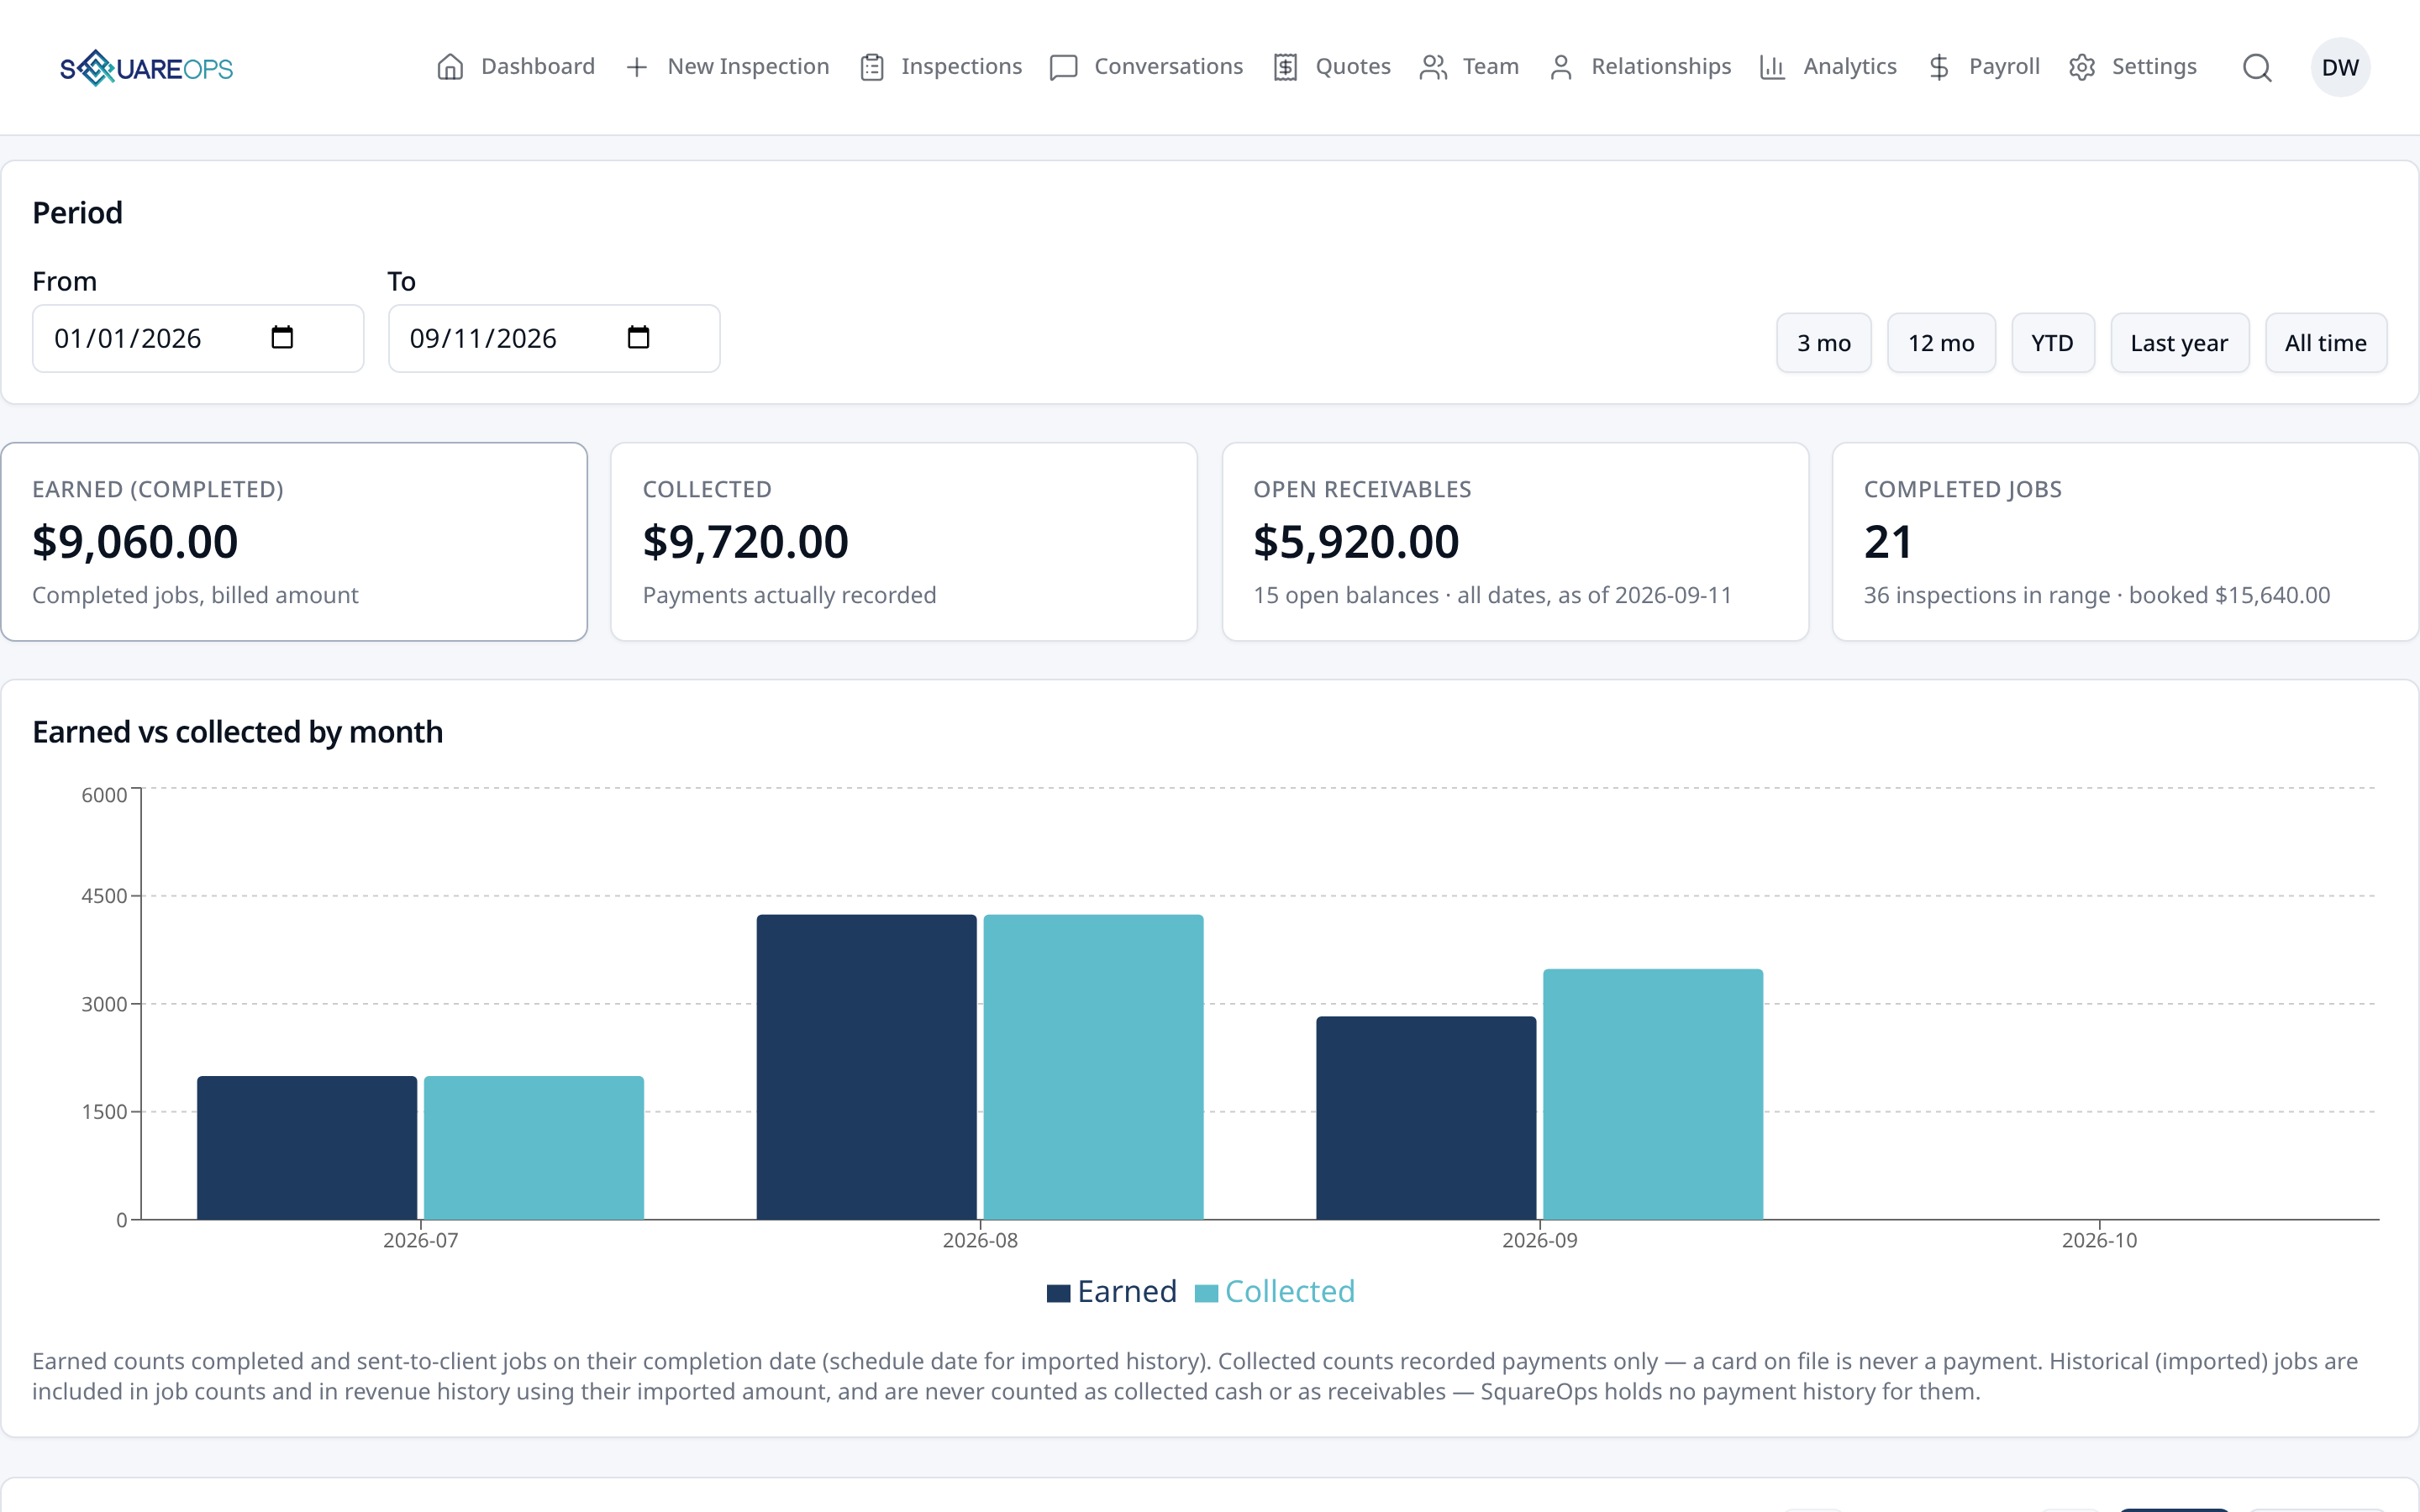This screenshot has height=1512, width=2420.
Task: Select the Collected $9,720.00 card
Action: pyautogui.click(x=904, y=542)
